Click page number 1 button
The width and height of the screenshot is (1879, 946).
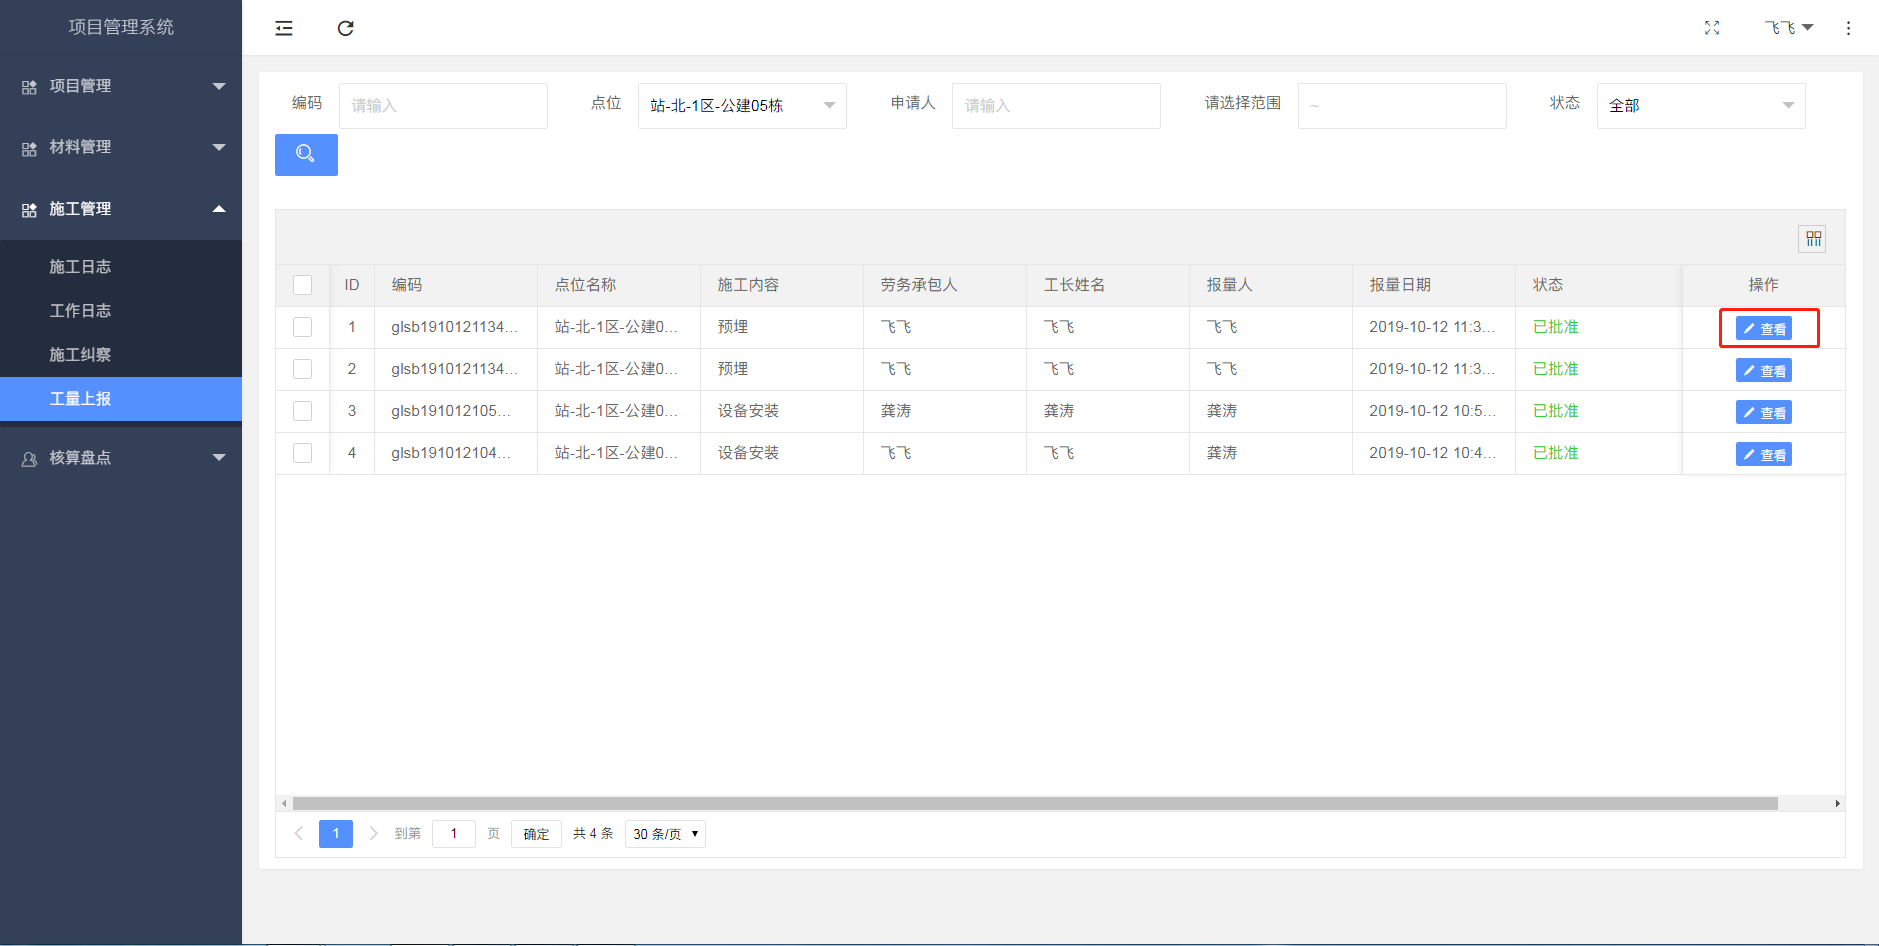[336, 834]
